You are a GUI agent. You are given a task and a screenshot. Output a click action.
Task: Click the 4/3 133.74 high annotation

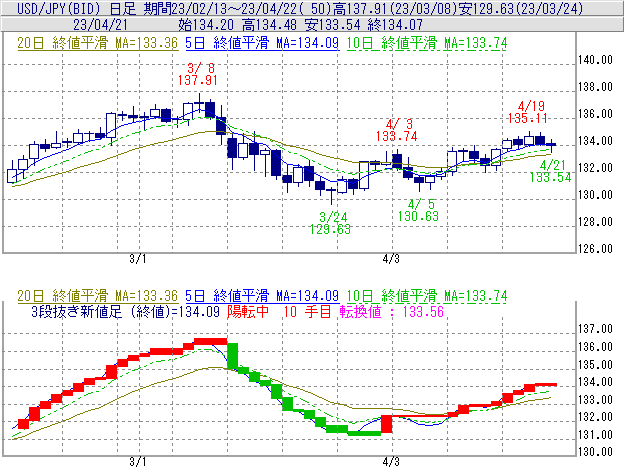click(397, 130)
